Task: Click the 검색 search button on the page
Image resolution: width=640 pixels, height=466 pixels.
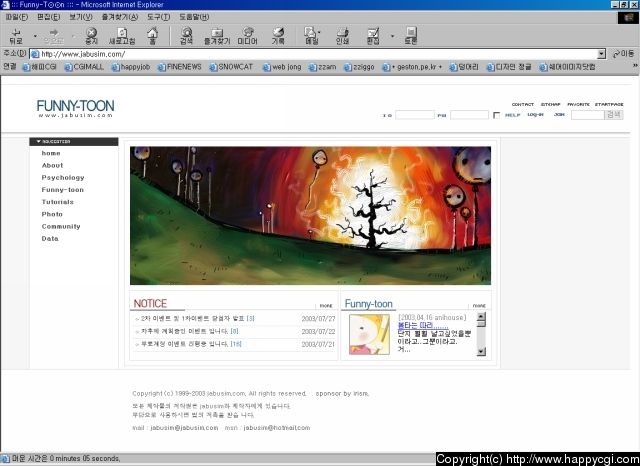Action: click(x=613, y=115)
